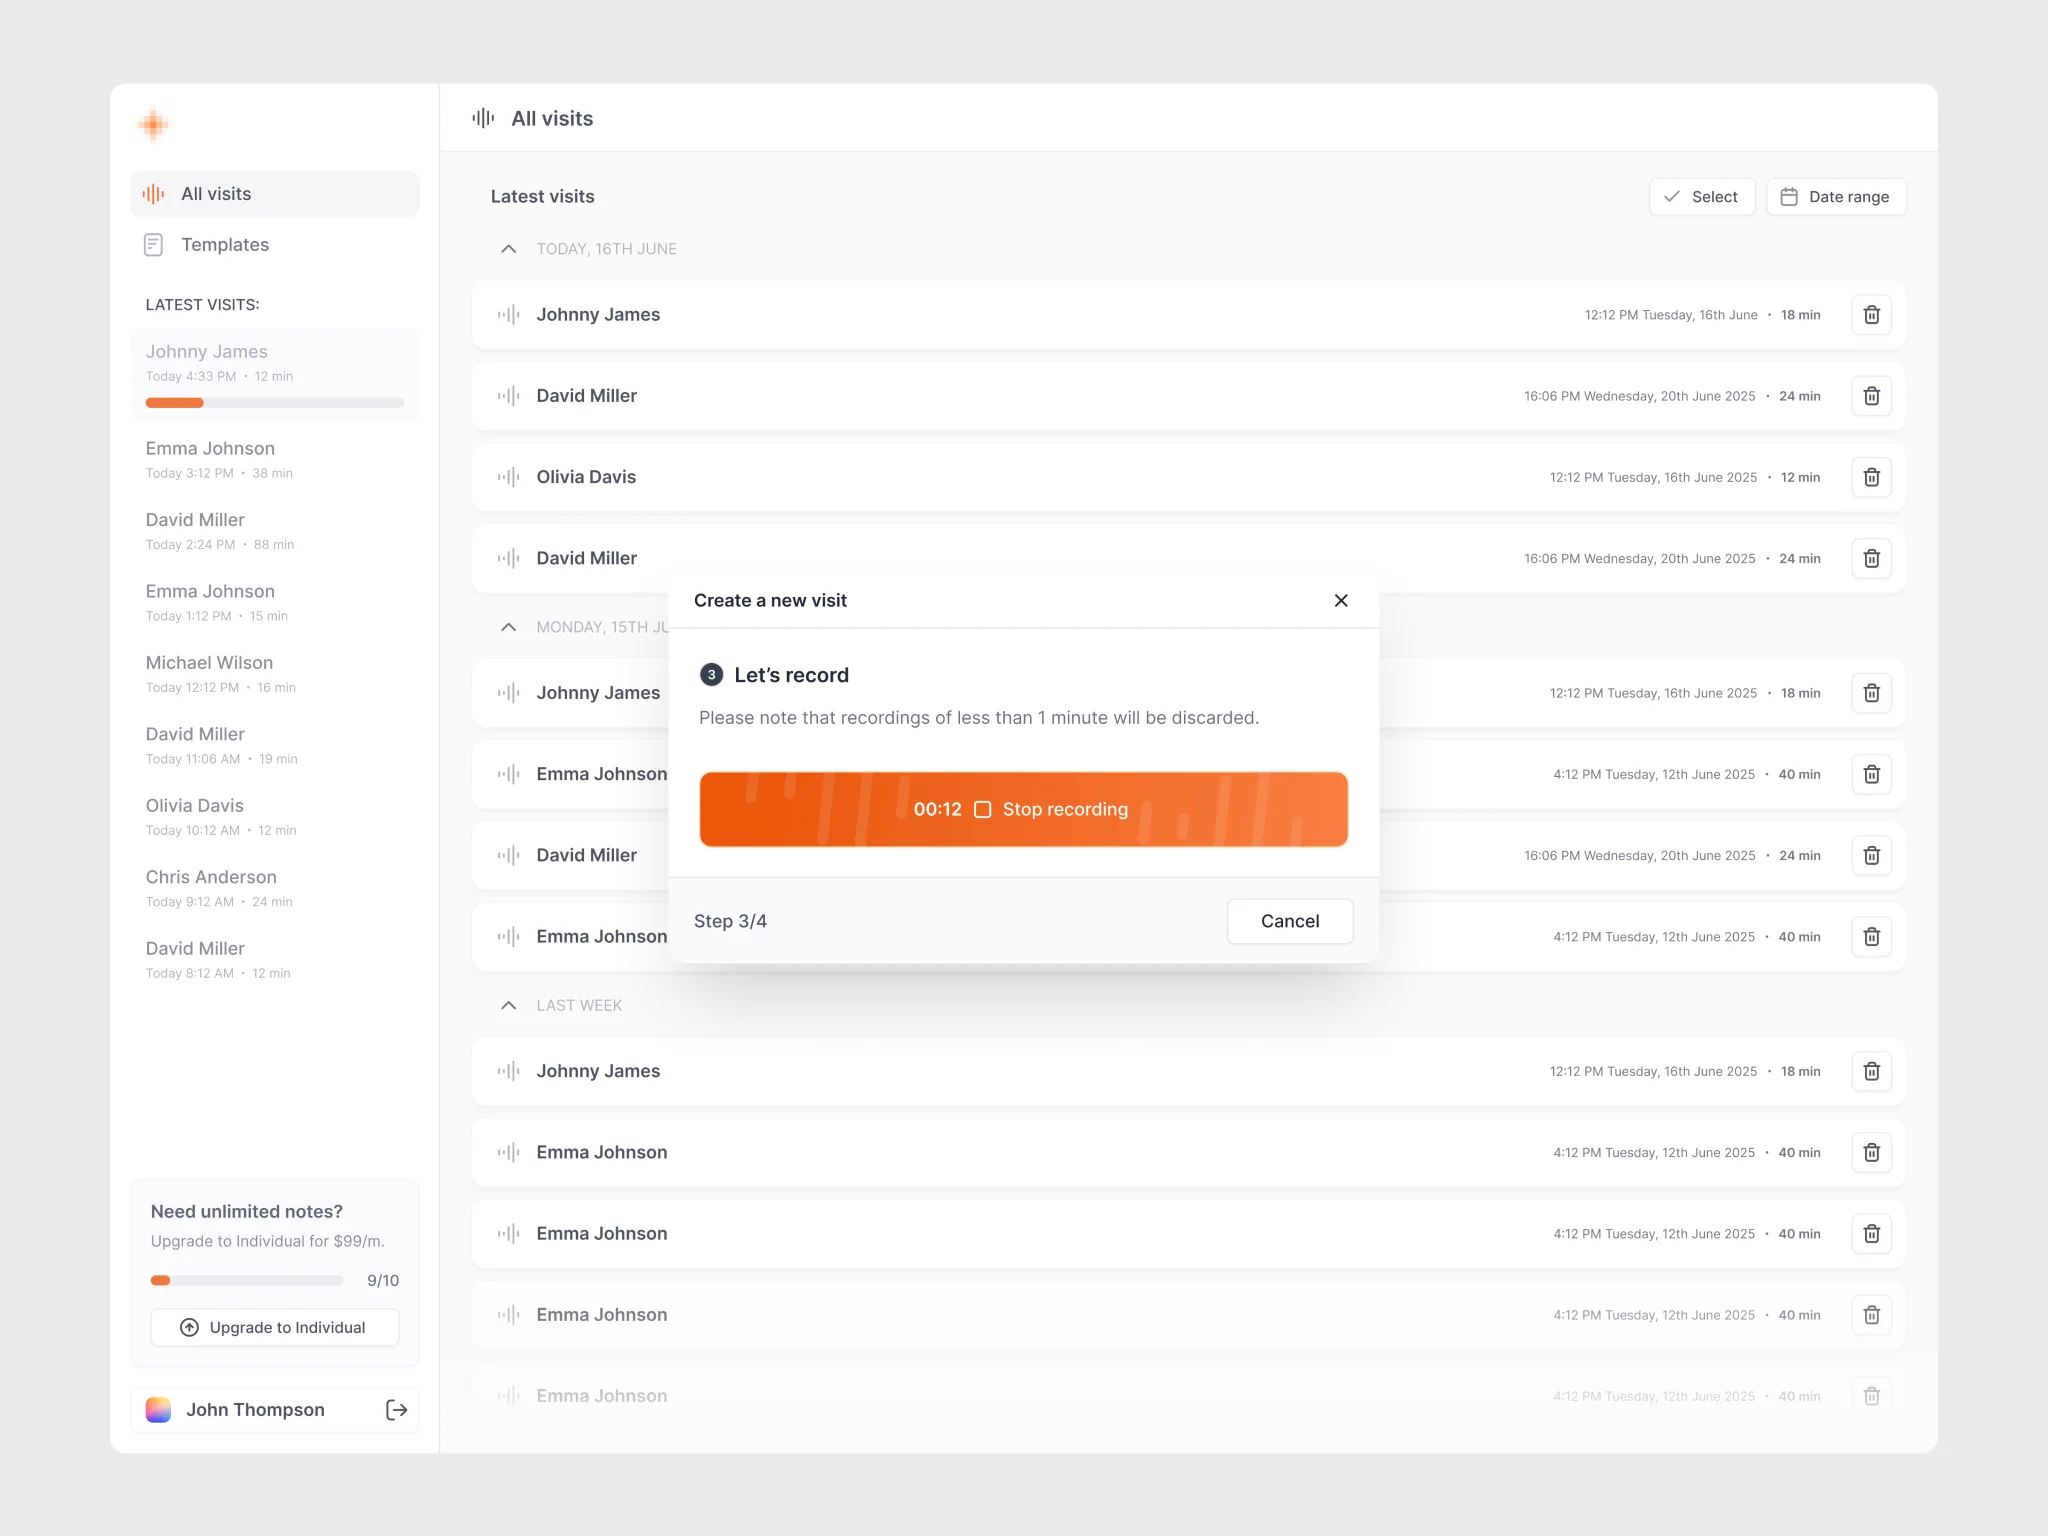Click the log out icon beside John Thompson
This screenshot has height=1536, width=2048.
[397, 1409]
